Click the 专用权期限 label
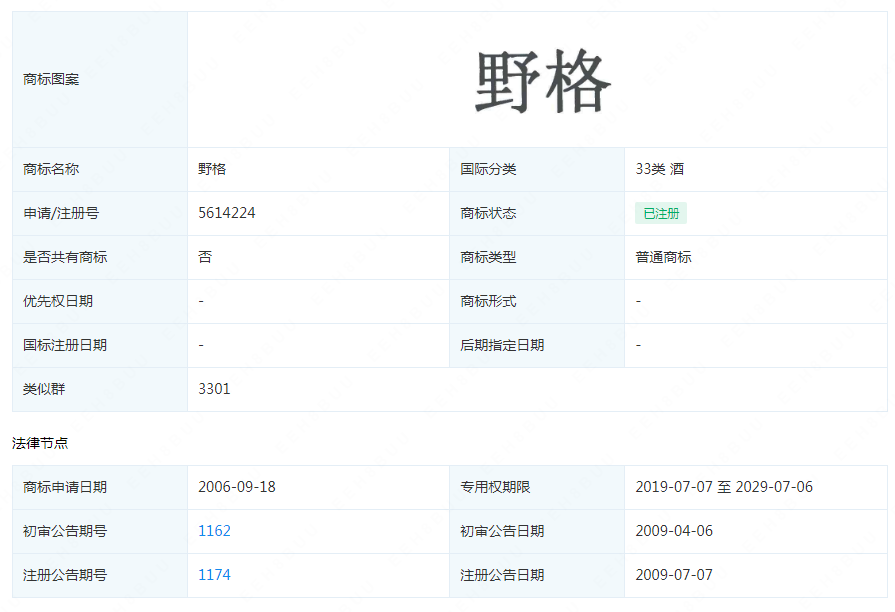Viewport: 895px width, 612px height. (495, 487)
